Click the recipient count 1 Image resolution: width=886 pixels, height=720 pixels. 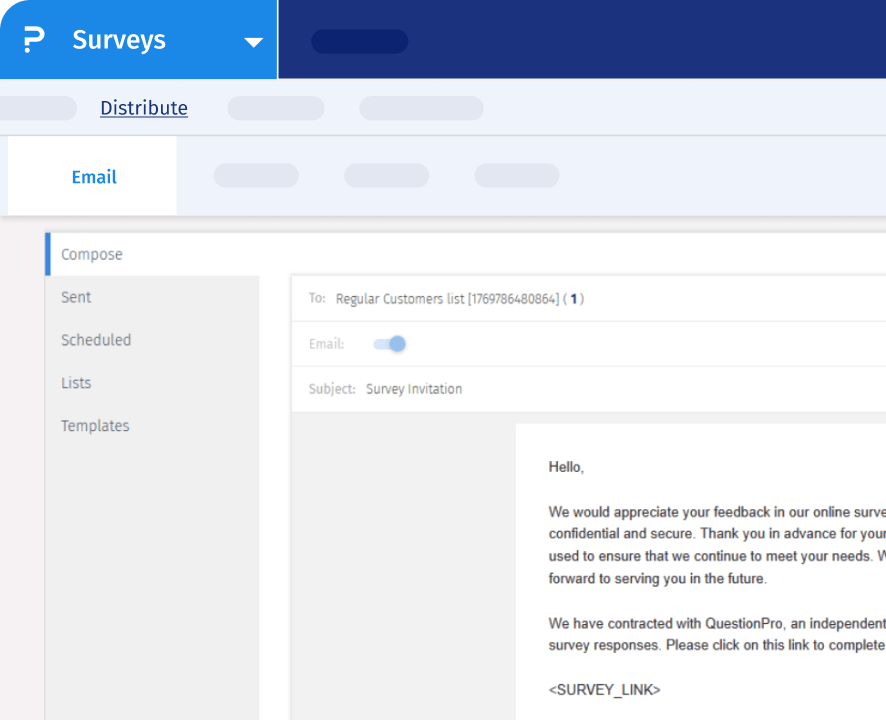tap(574, 299)
